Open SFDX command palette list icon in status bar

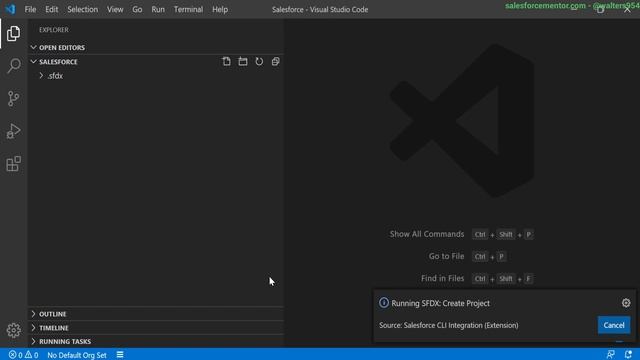[x=120, y=355]
